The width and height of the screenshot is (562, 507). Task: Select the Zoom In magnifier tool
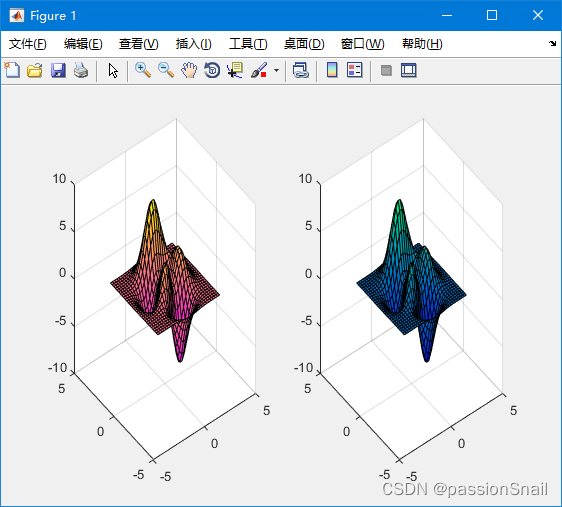click(x=143, y=70)
